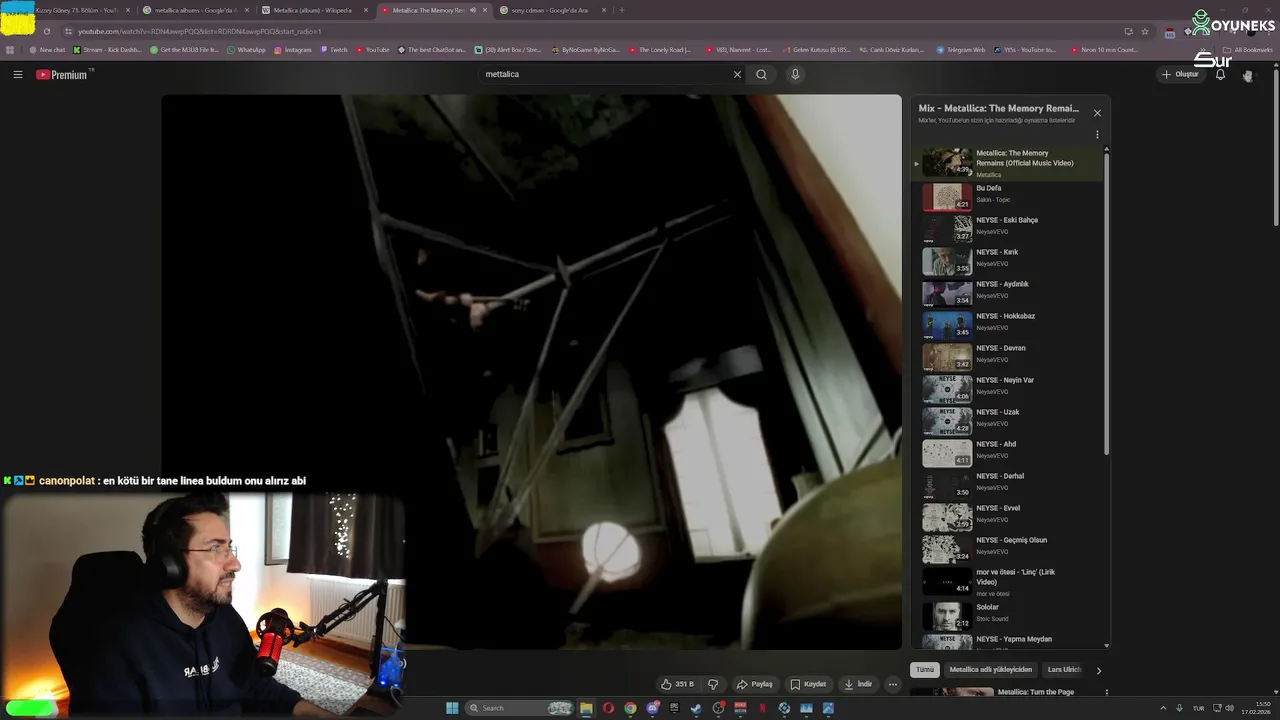
Task: Close the Mix playlist panel
Action: [1097, 113]
